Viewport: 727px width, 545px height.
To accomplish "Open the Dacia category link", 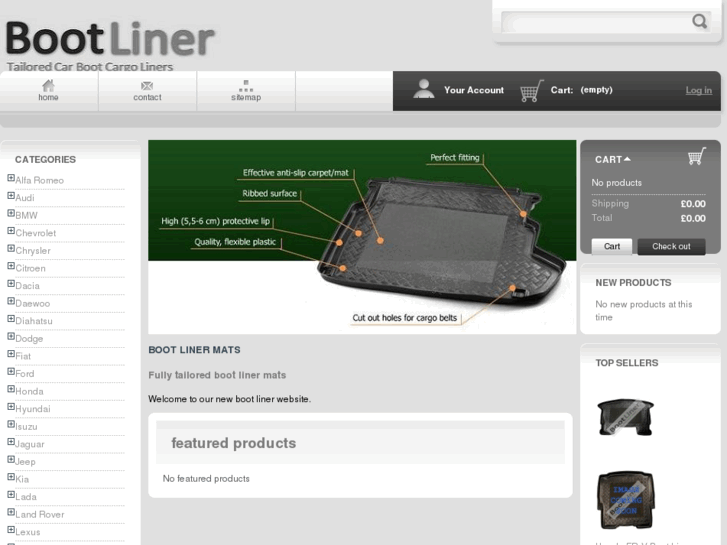I will pos(27,286).
